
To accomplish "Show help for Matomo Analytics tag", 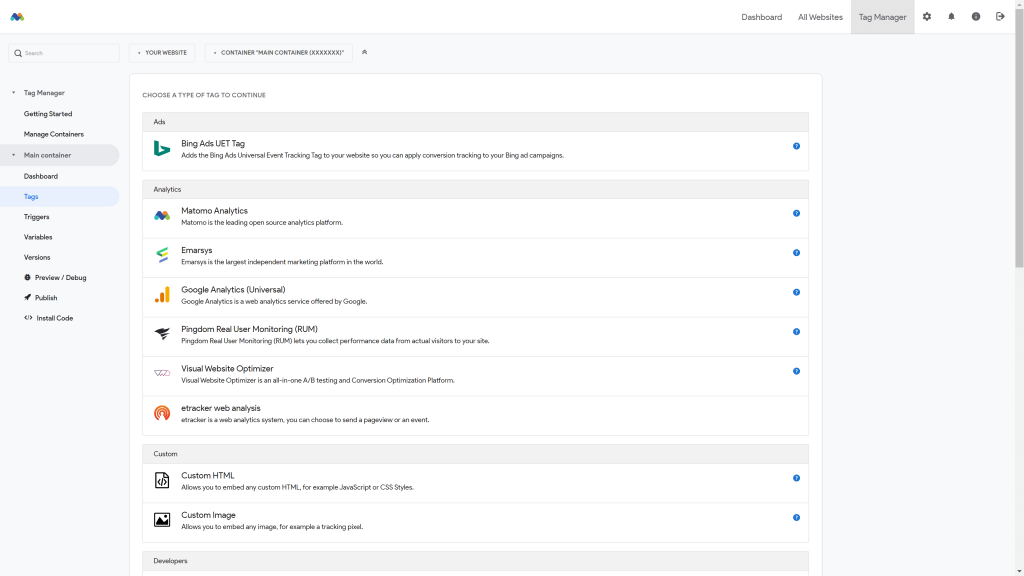I will click(x=796, y=214).
